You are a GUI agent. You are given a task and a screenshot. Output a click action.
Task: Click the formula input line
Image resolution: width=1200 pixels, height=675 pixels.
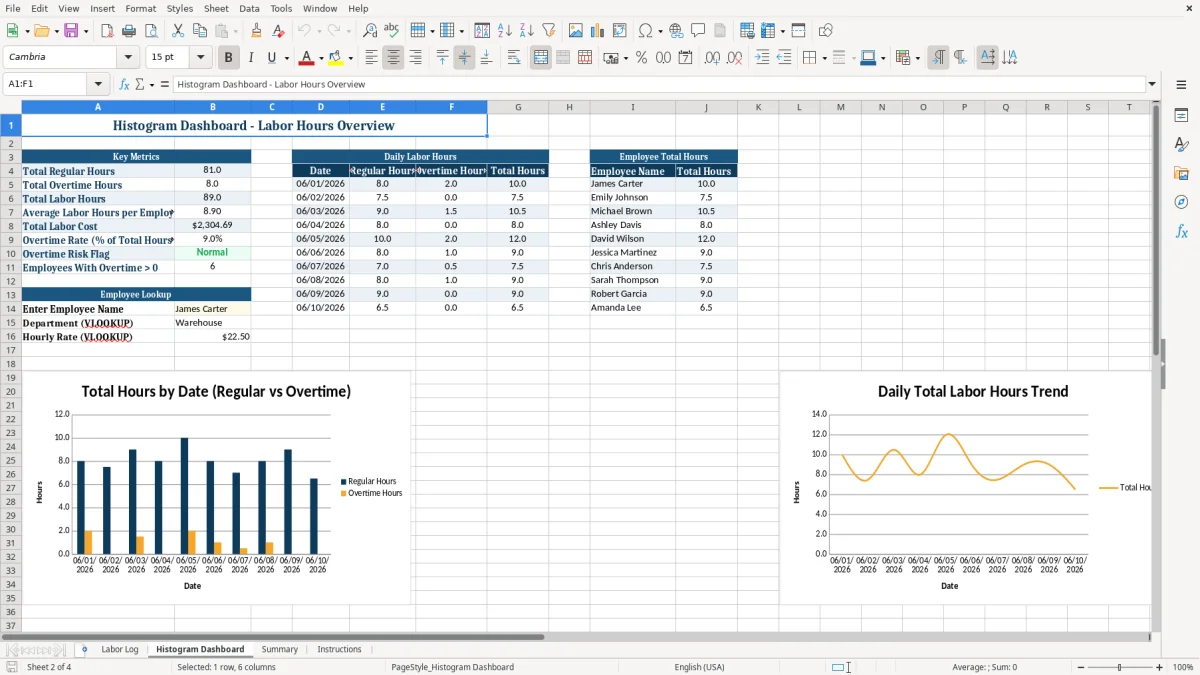pyautogui.click(x=658, y=84)
